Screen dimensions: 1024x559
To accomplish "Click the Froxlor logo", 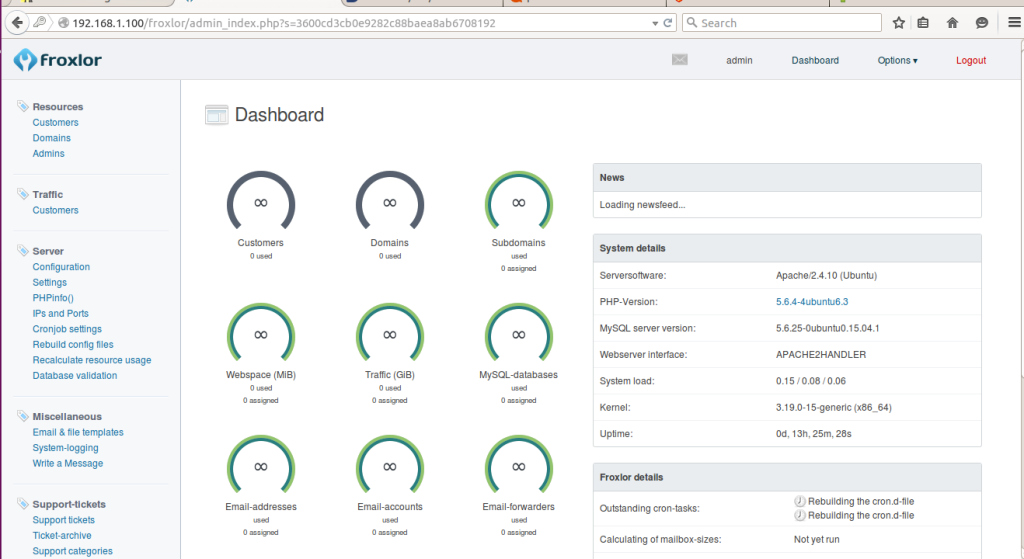I will [x=57, y=60].
